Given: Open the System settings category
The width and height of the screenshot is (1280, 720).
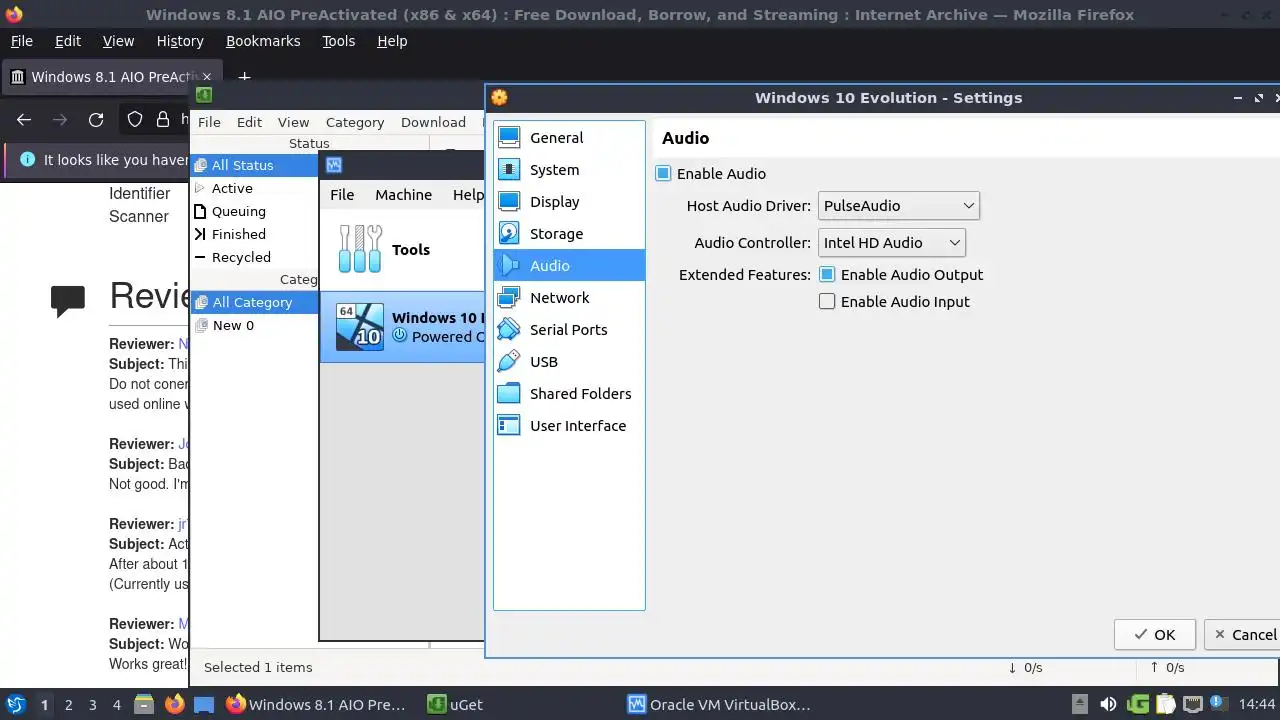Looking at the screenshot, I should [x=569, y=169].
